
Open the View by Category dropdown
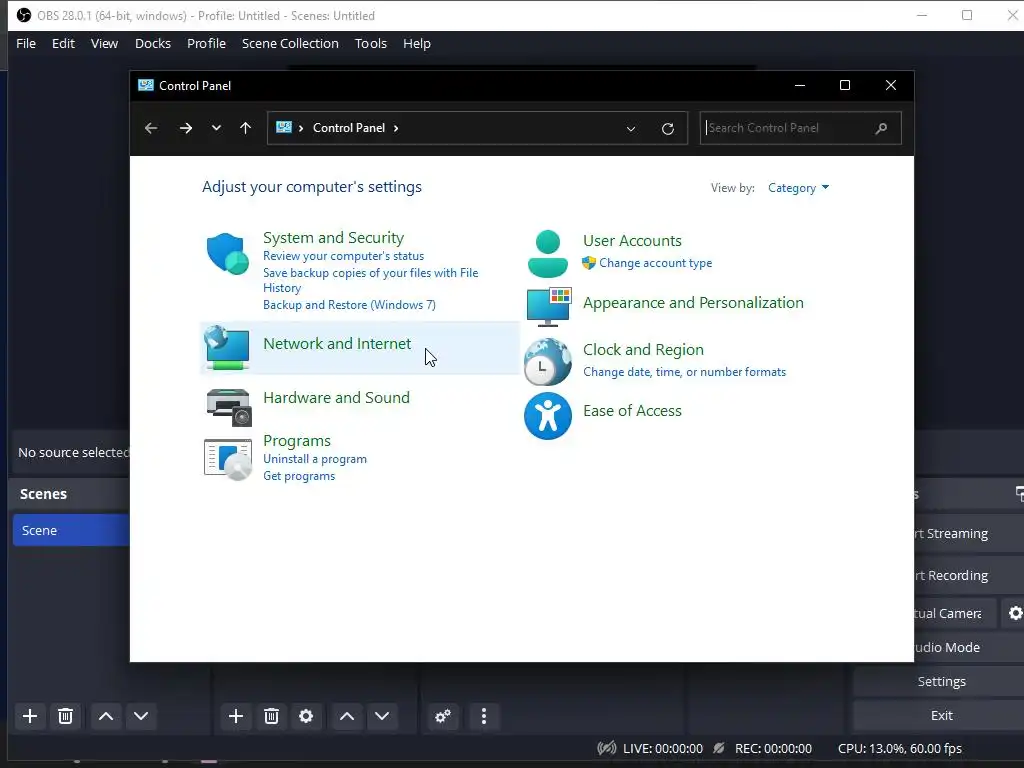[x=798, y=188]
